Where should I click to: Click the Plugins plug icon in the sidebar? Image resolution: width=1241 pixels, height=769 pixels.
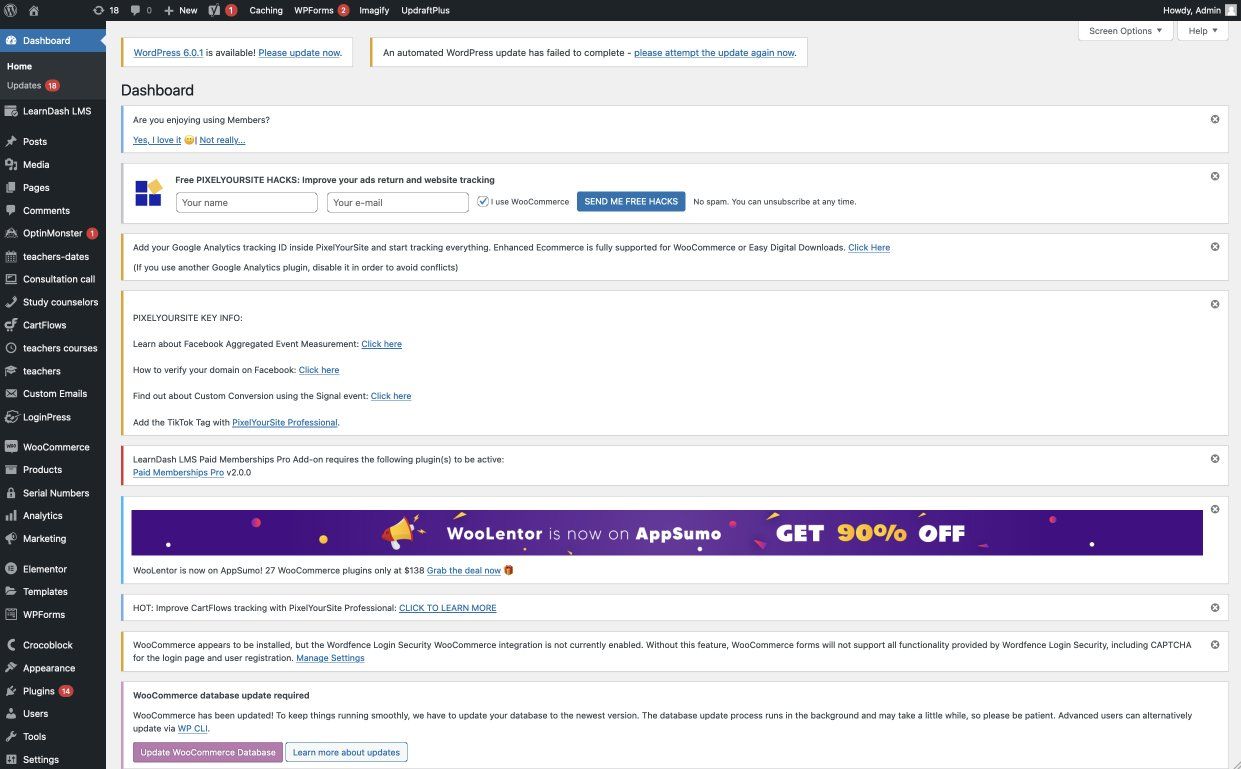click(x=11, y=691)
